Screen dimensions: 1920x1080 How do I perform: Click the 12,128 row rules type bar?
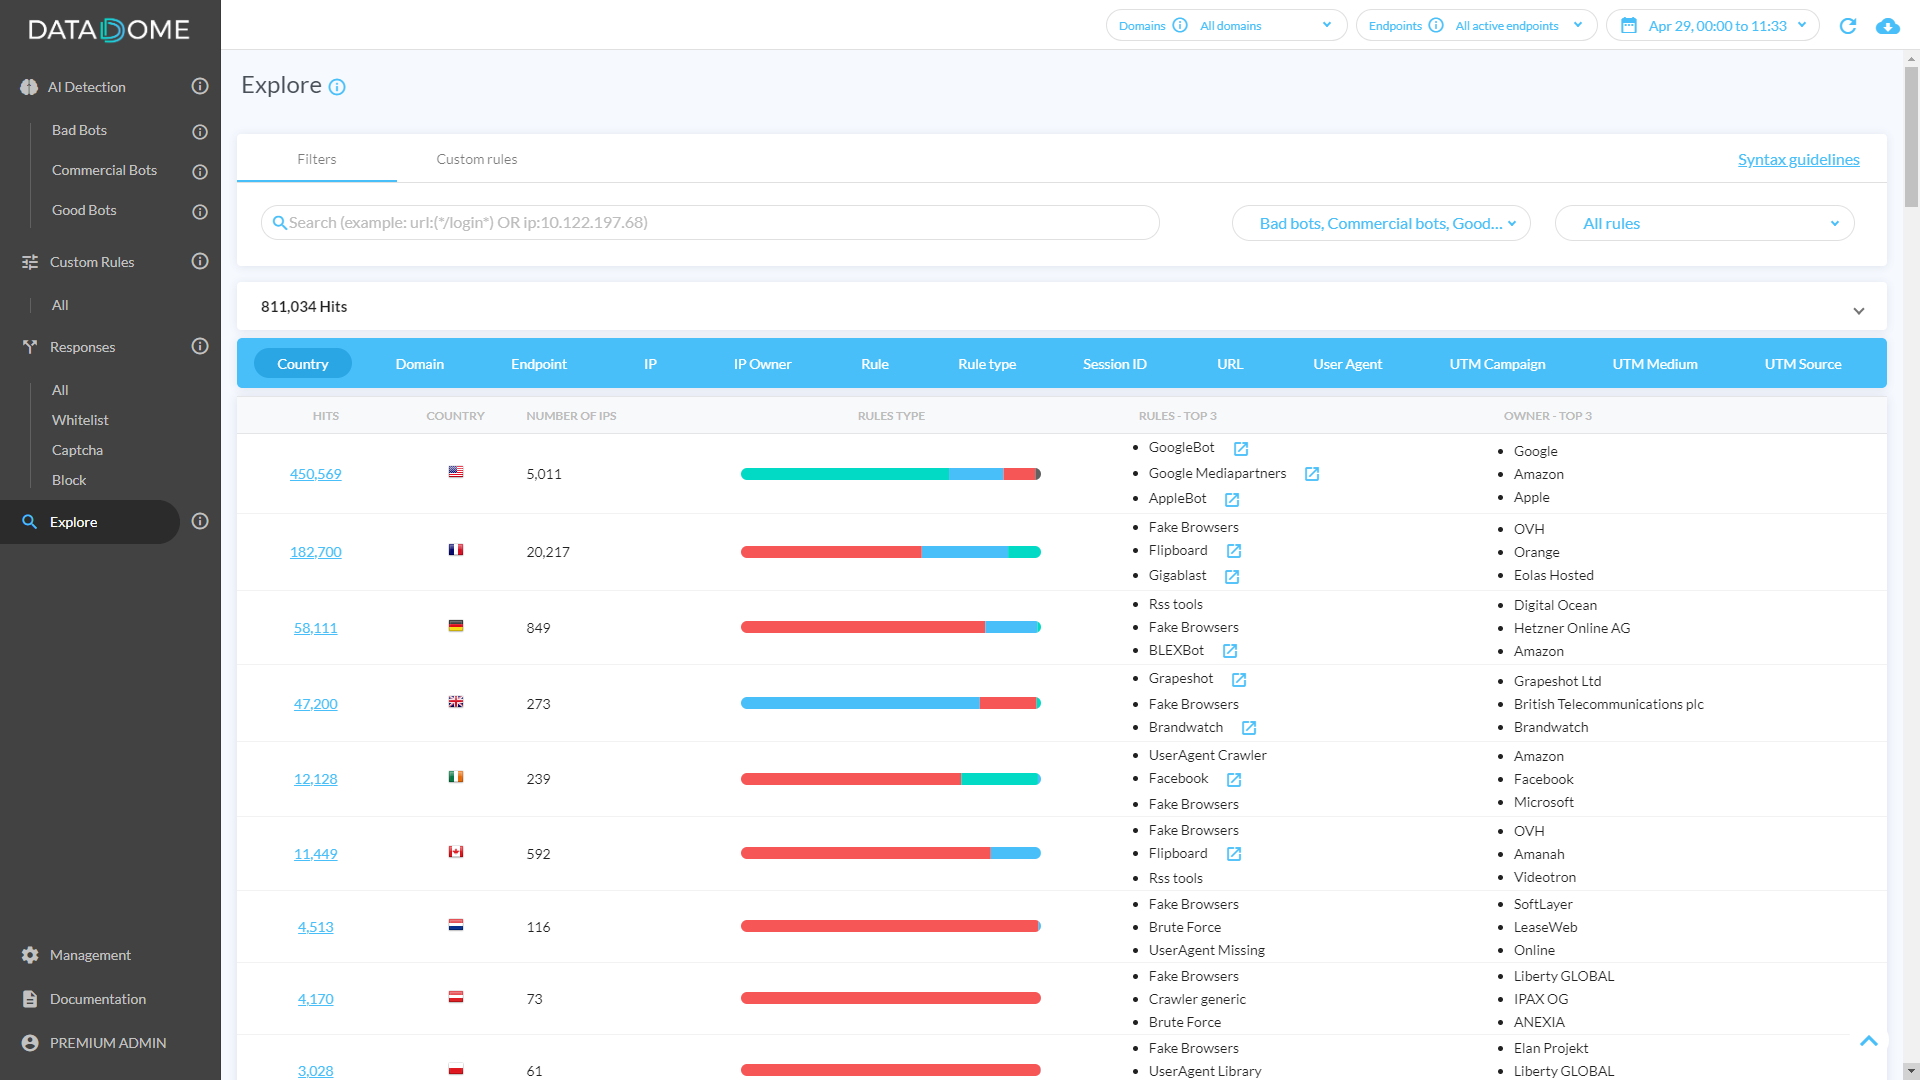tap(891, 779)
